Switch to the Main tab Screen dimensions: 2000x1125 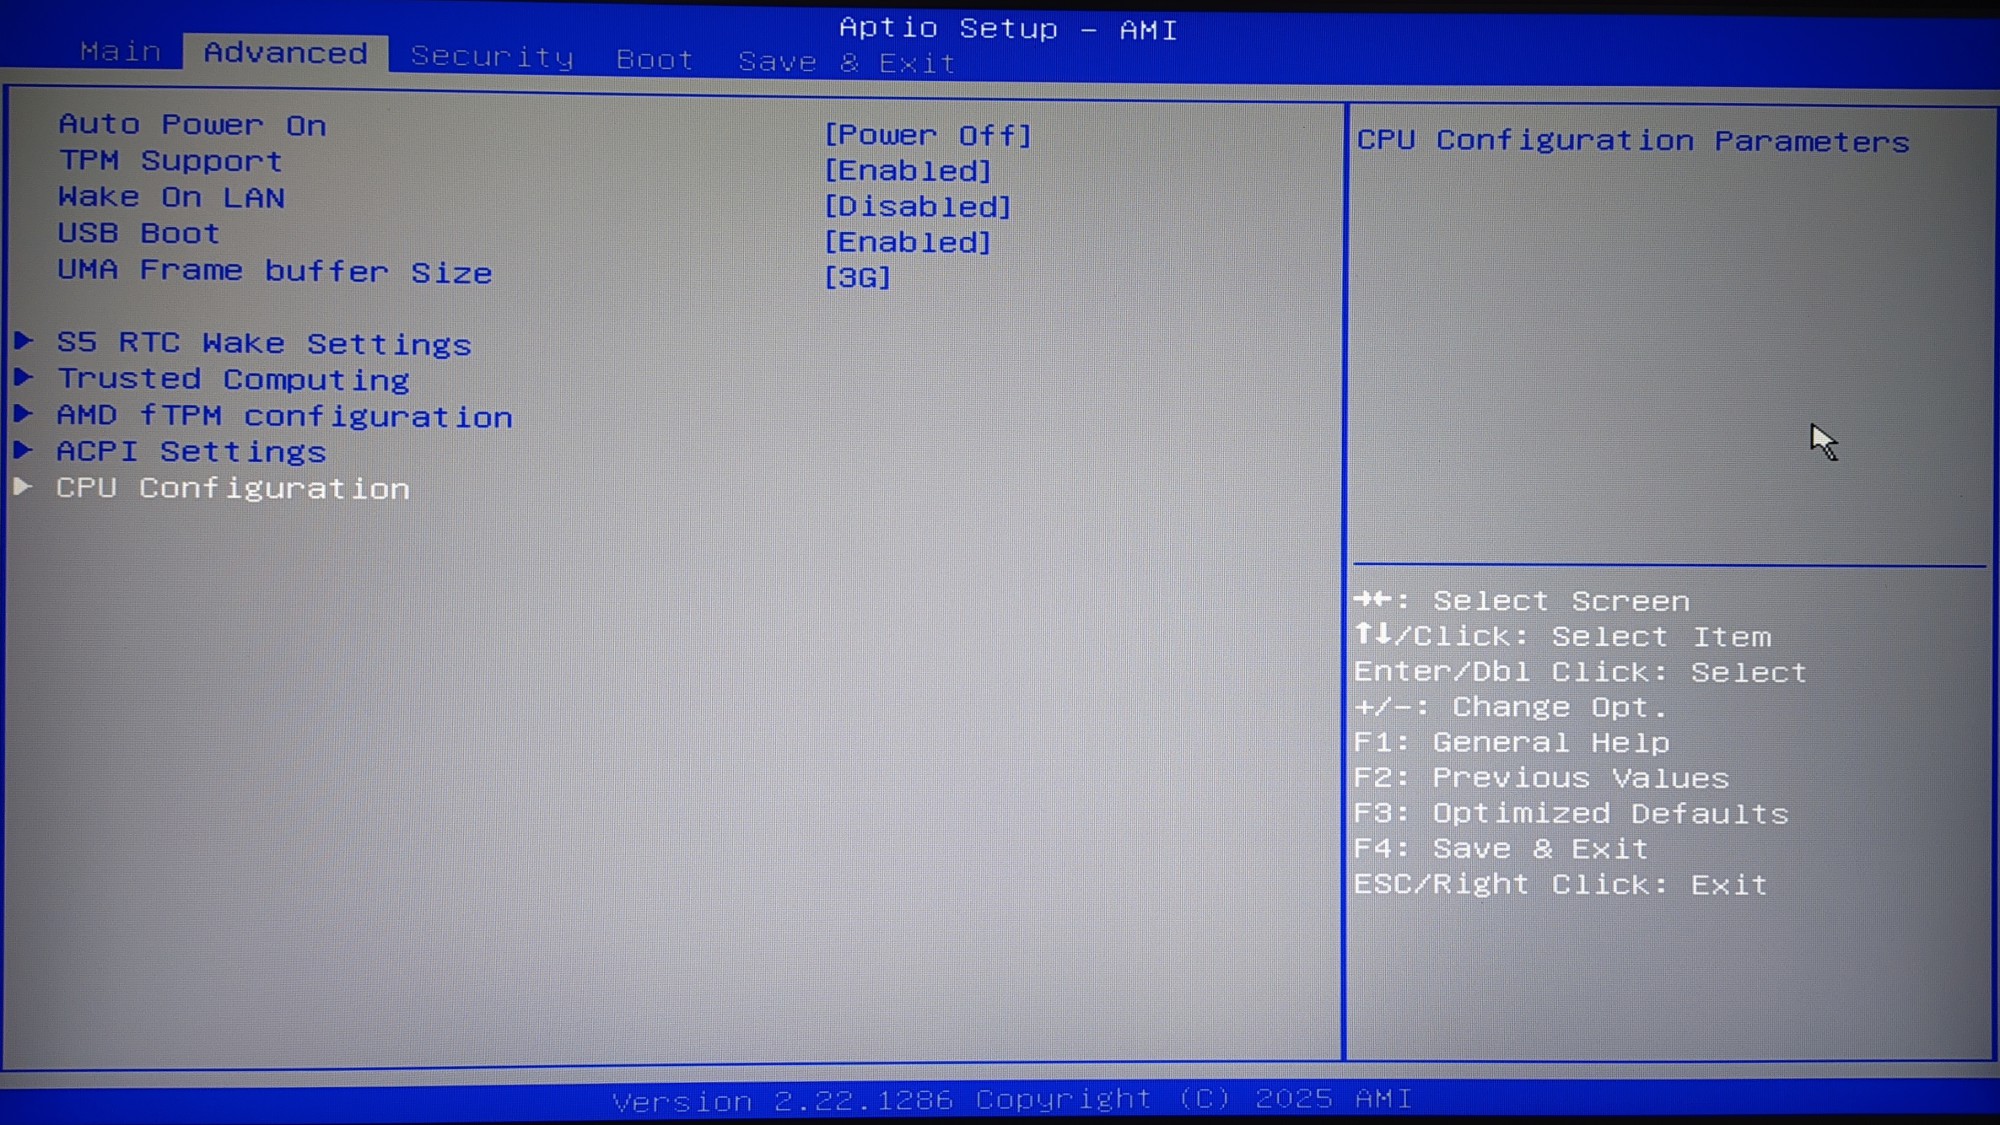121,51
